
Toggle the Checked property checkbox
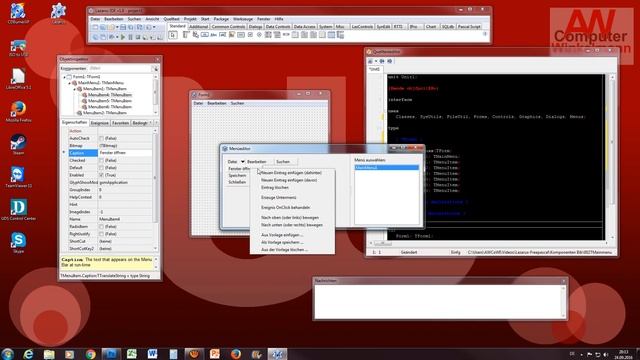tap(101, 160)
